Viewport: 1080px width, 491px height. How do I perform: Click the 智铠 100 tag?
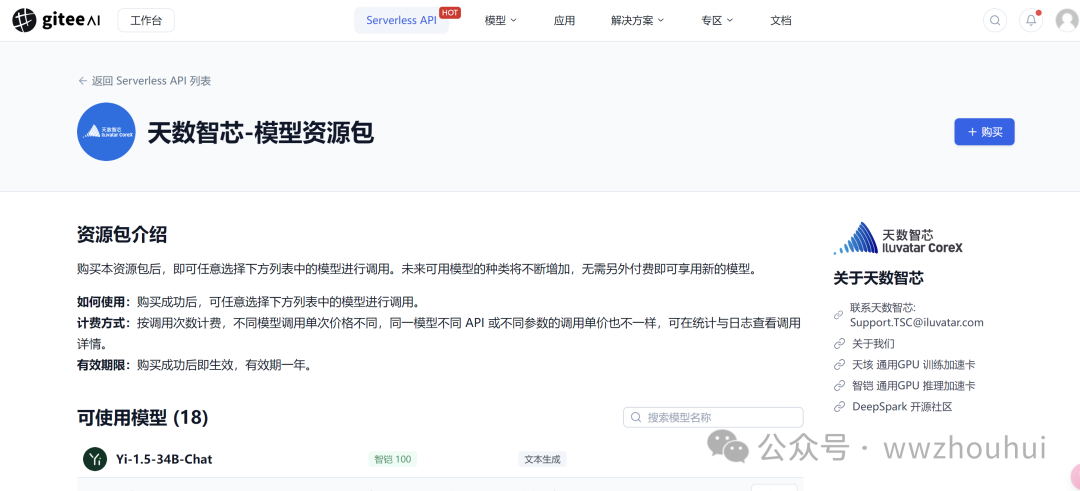click(393, 459)
